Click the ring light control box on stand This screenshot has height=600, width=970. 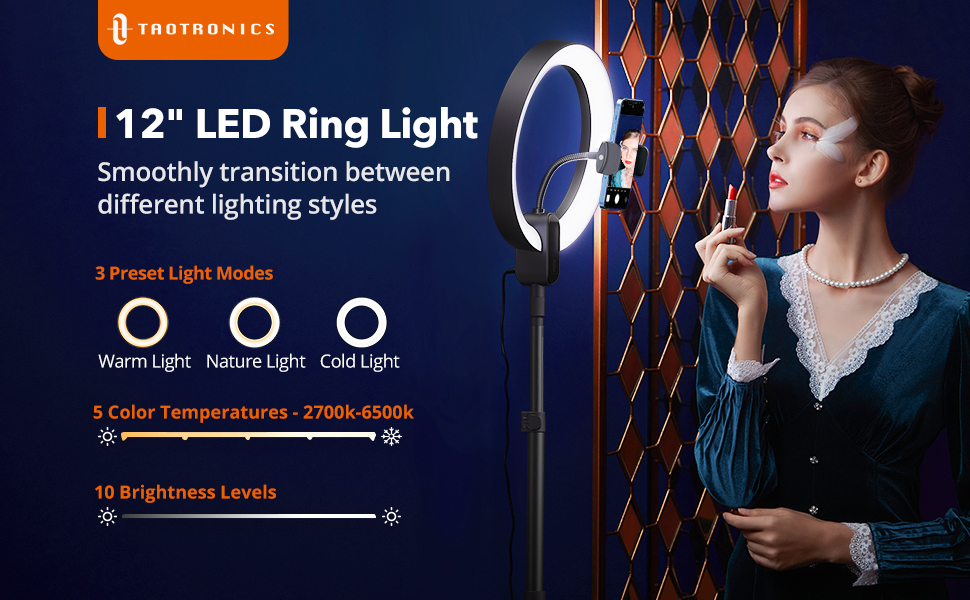tap(537, 247)
